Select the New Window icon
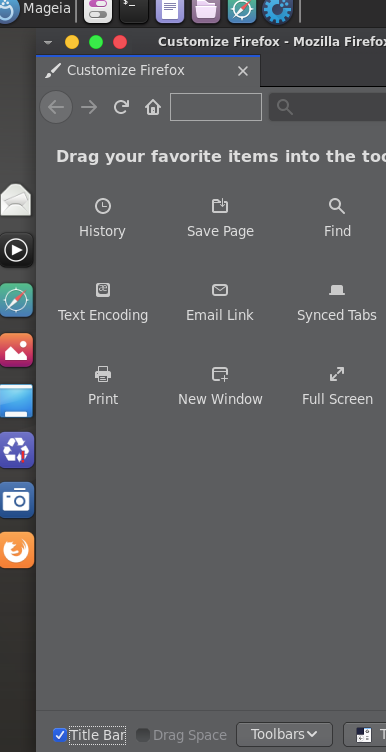This screenshot has width=386, height=752. click(220, 374)
